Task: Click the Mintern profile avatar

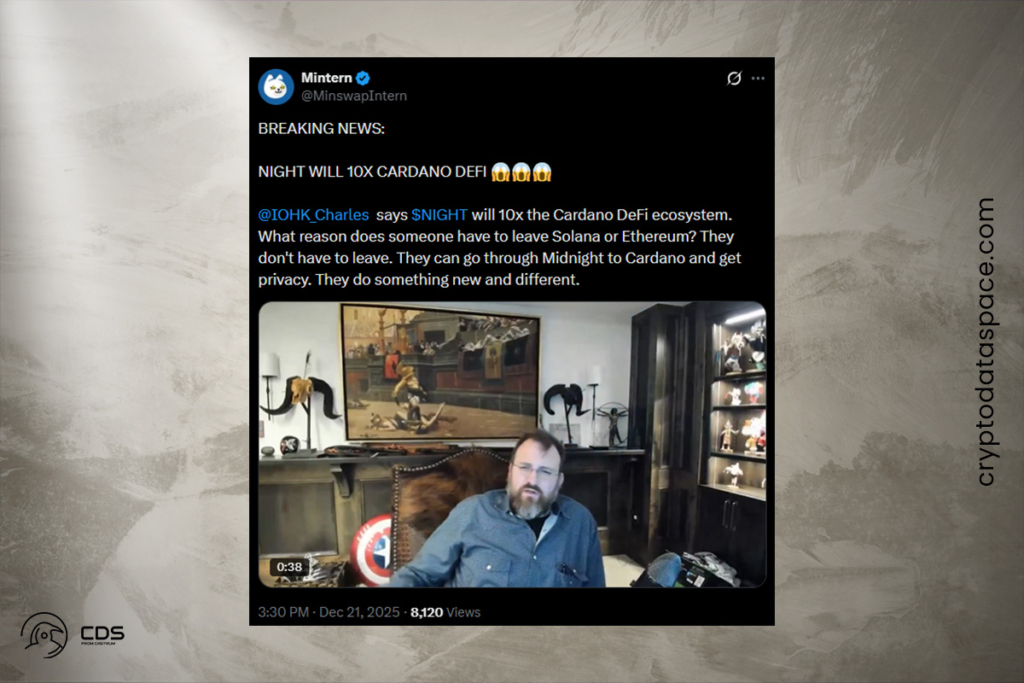Action: [276, 87]
